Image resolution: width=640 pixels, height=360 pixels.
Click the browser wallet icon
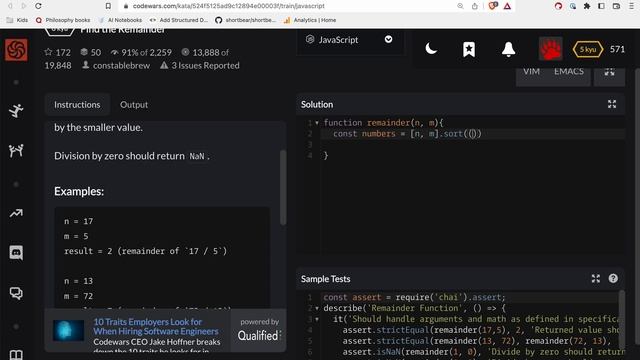[x=616, y=6]
